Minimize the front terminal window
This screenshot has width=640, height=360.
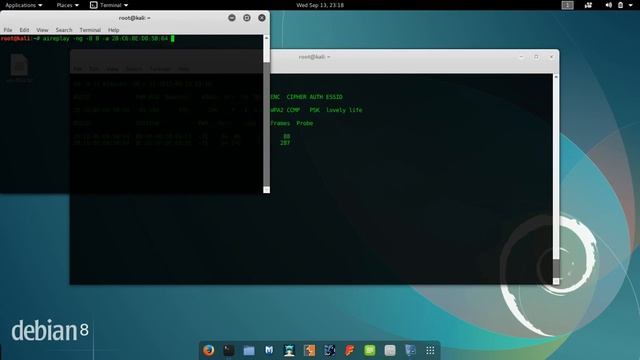(232, 18)
